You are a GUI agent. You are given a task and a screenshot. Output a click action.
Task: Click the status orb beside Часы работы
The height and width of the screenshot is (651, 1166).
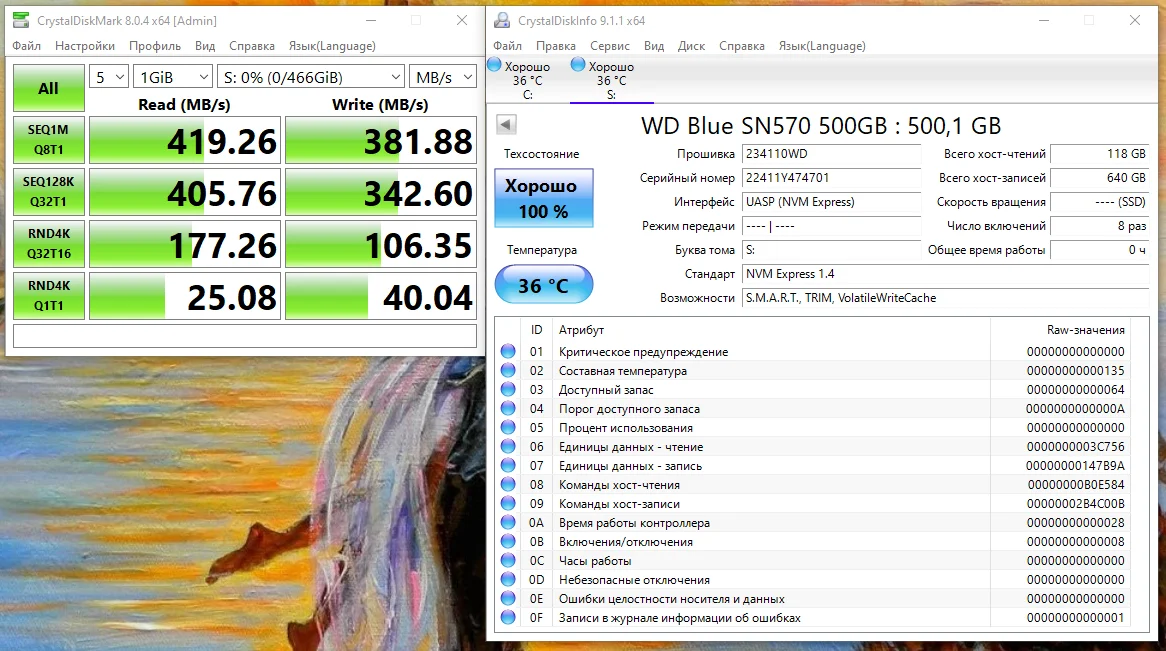click(508, 561)
